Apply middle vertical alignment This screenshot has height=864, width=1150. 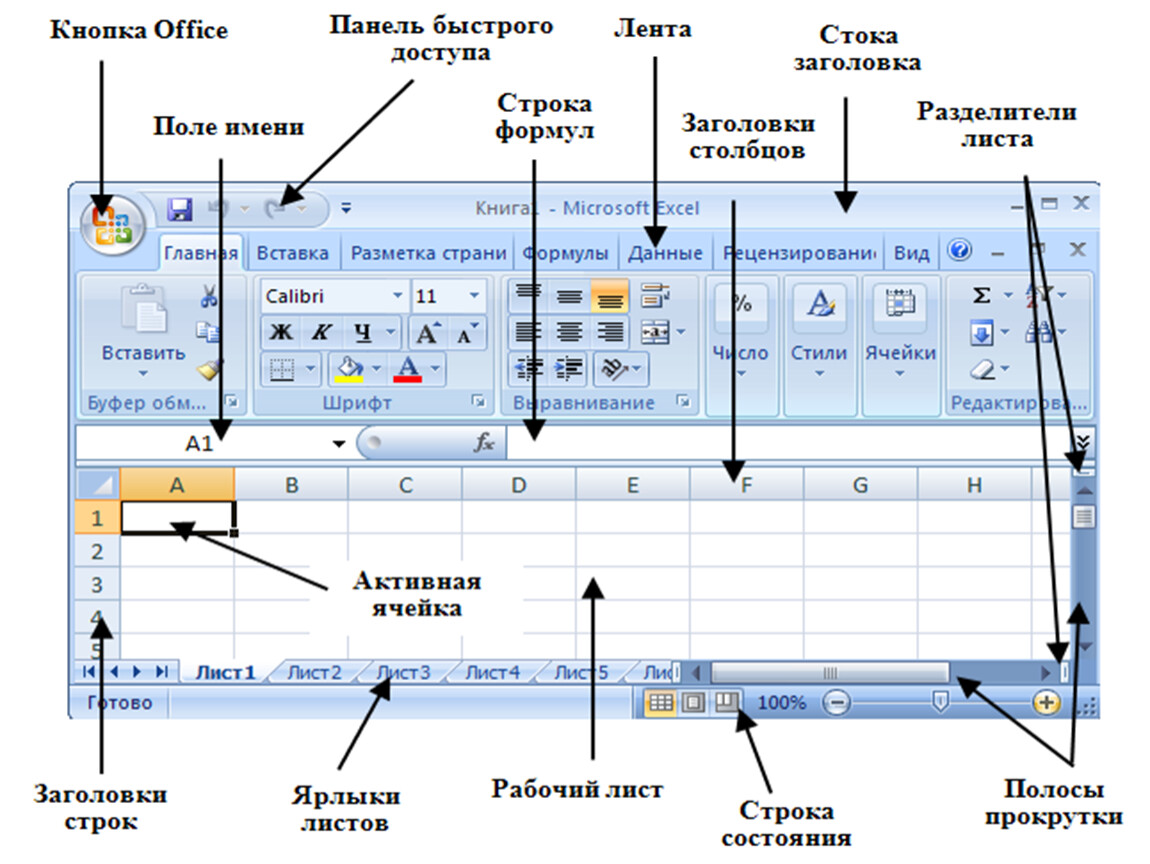568,295
